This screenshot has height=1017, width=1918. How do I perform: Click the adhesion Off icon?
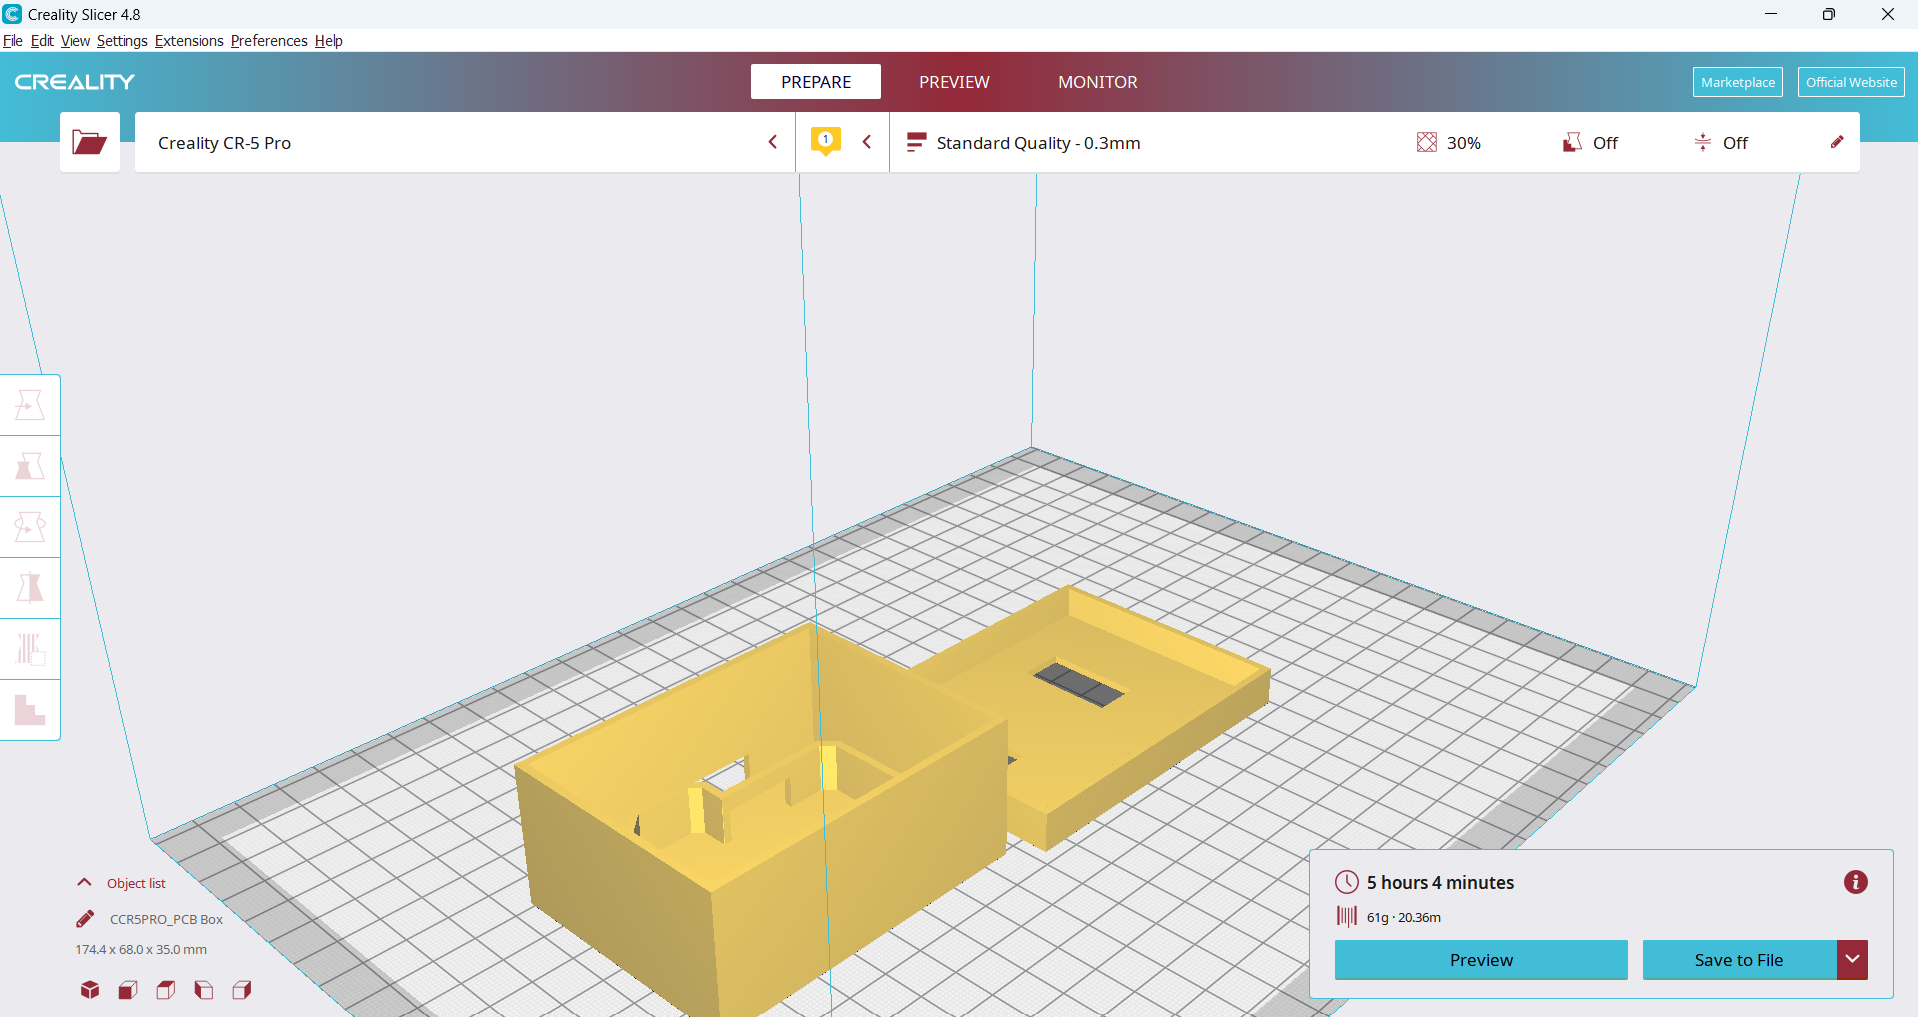[x=1703, y=142]
